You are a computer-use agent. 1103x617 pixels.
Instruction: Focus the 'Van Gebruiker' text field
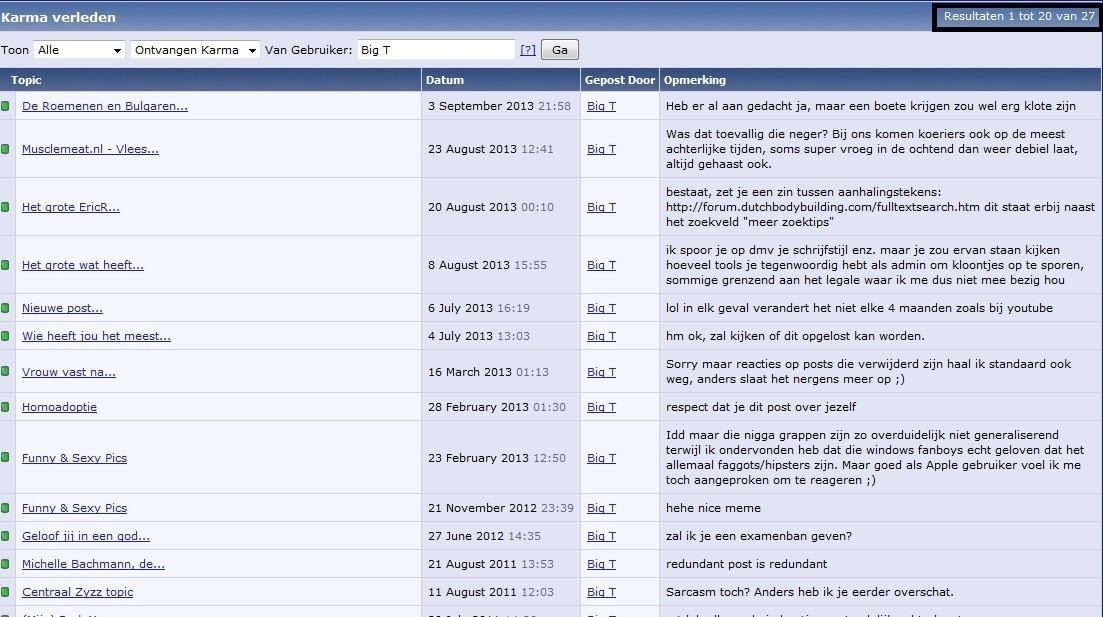(435, 50)
